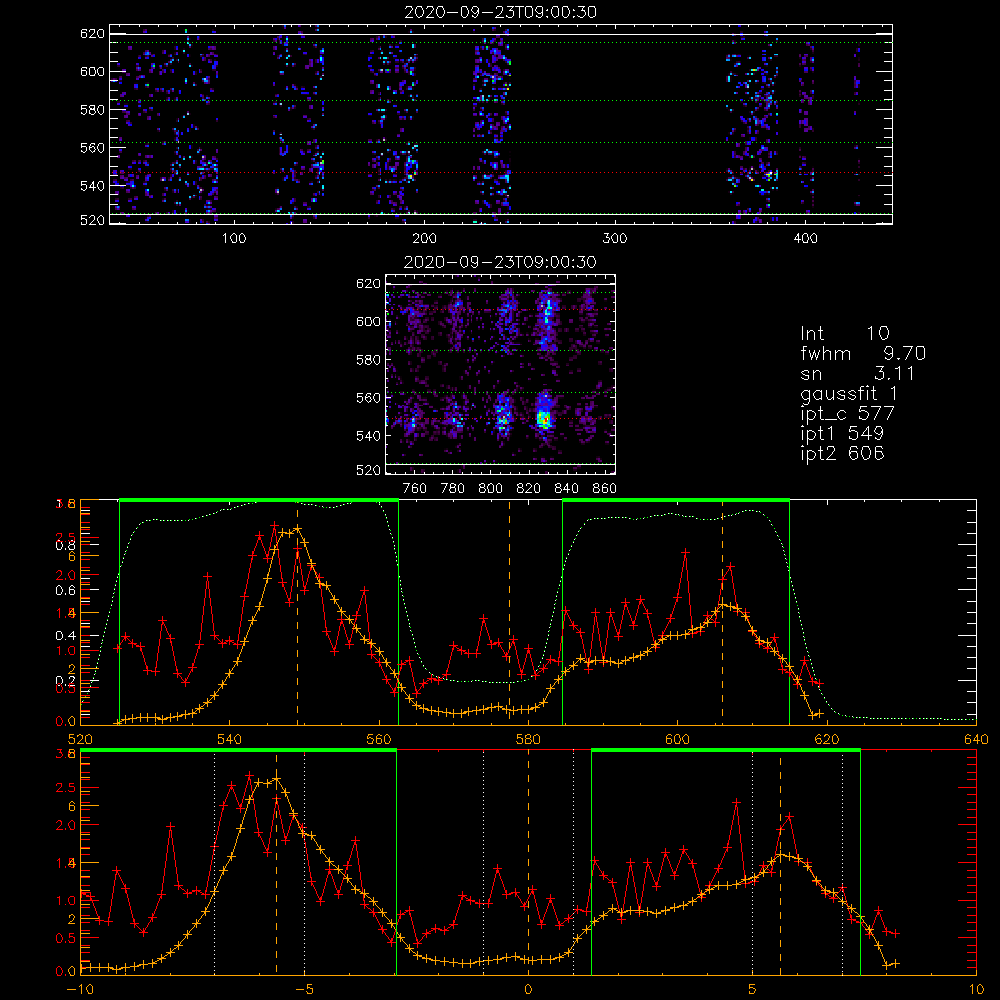Click x-axis label -10 of bottom plot
The height and width of the screenshot is (1000, 1000).
(80, 990)
